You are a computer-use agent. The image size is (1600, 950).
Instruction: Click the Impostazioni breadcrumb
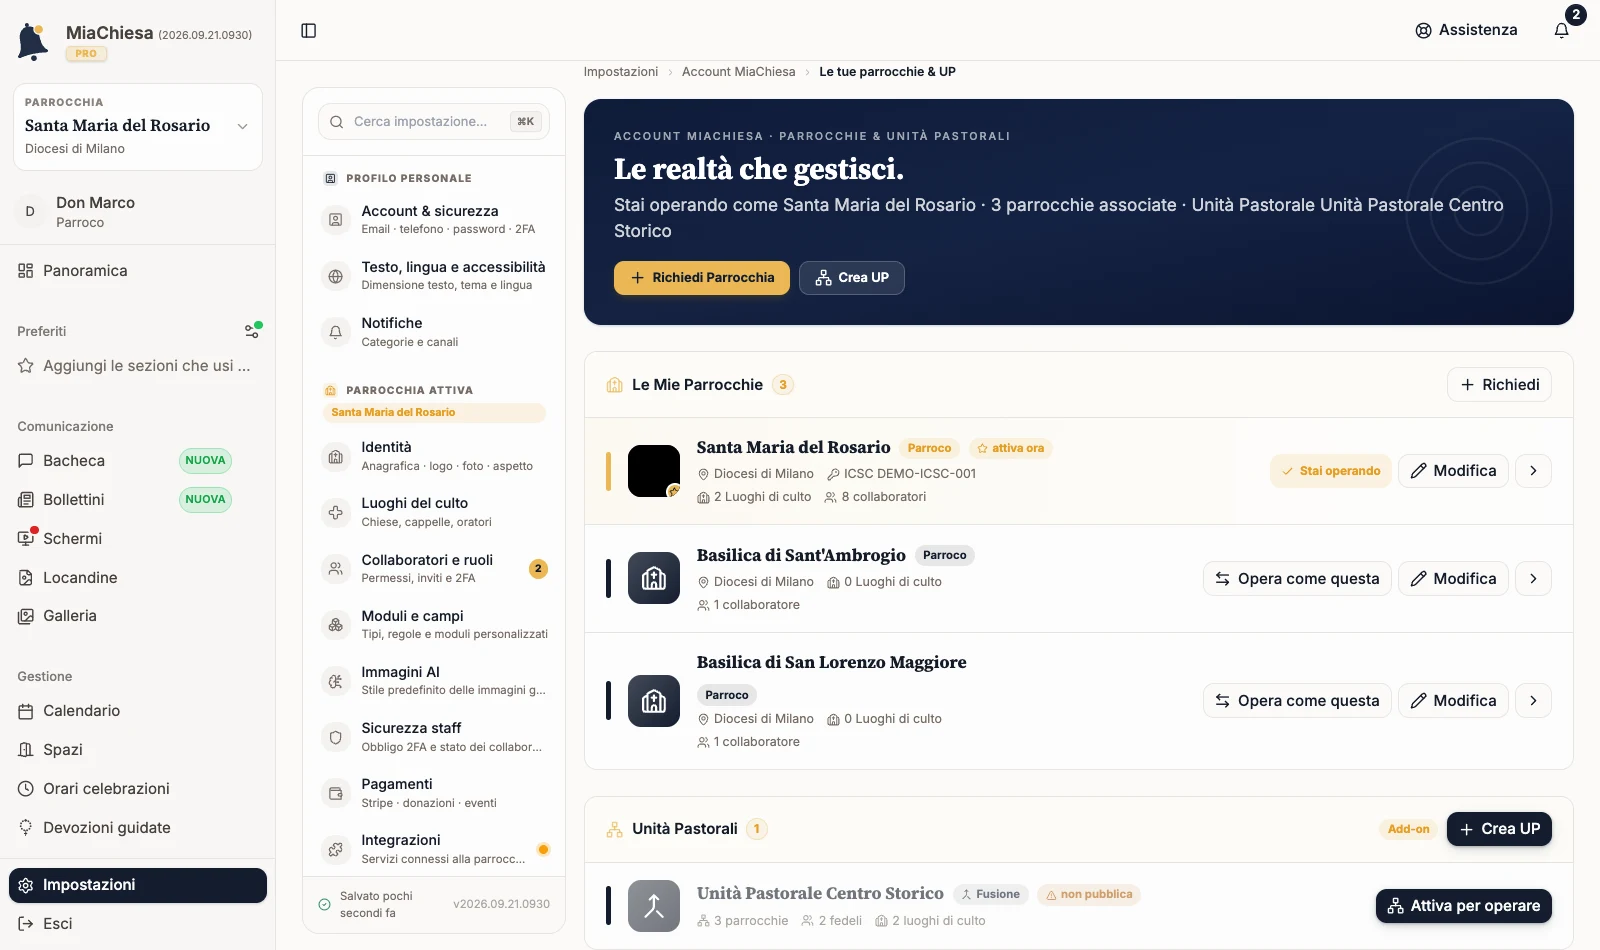point(621,72)
